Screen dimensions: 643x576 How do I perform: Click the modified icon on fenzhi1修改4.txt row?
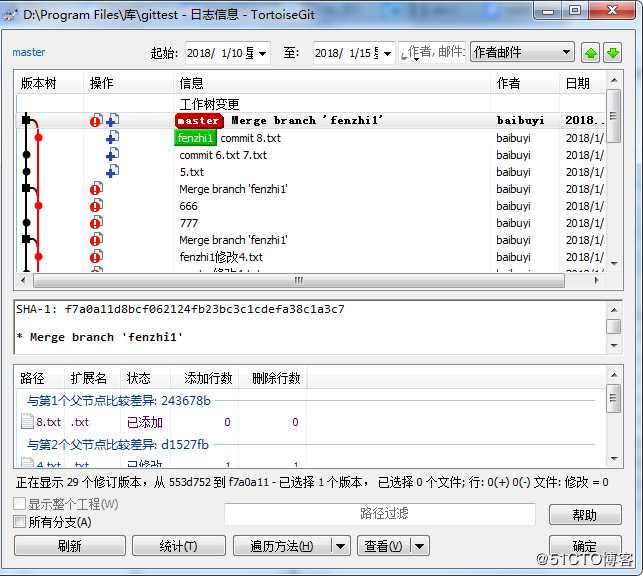96,257
